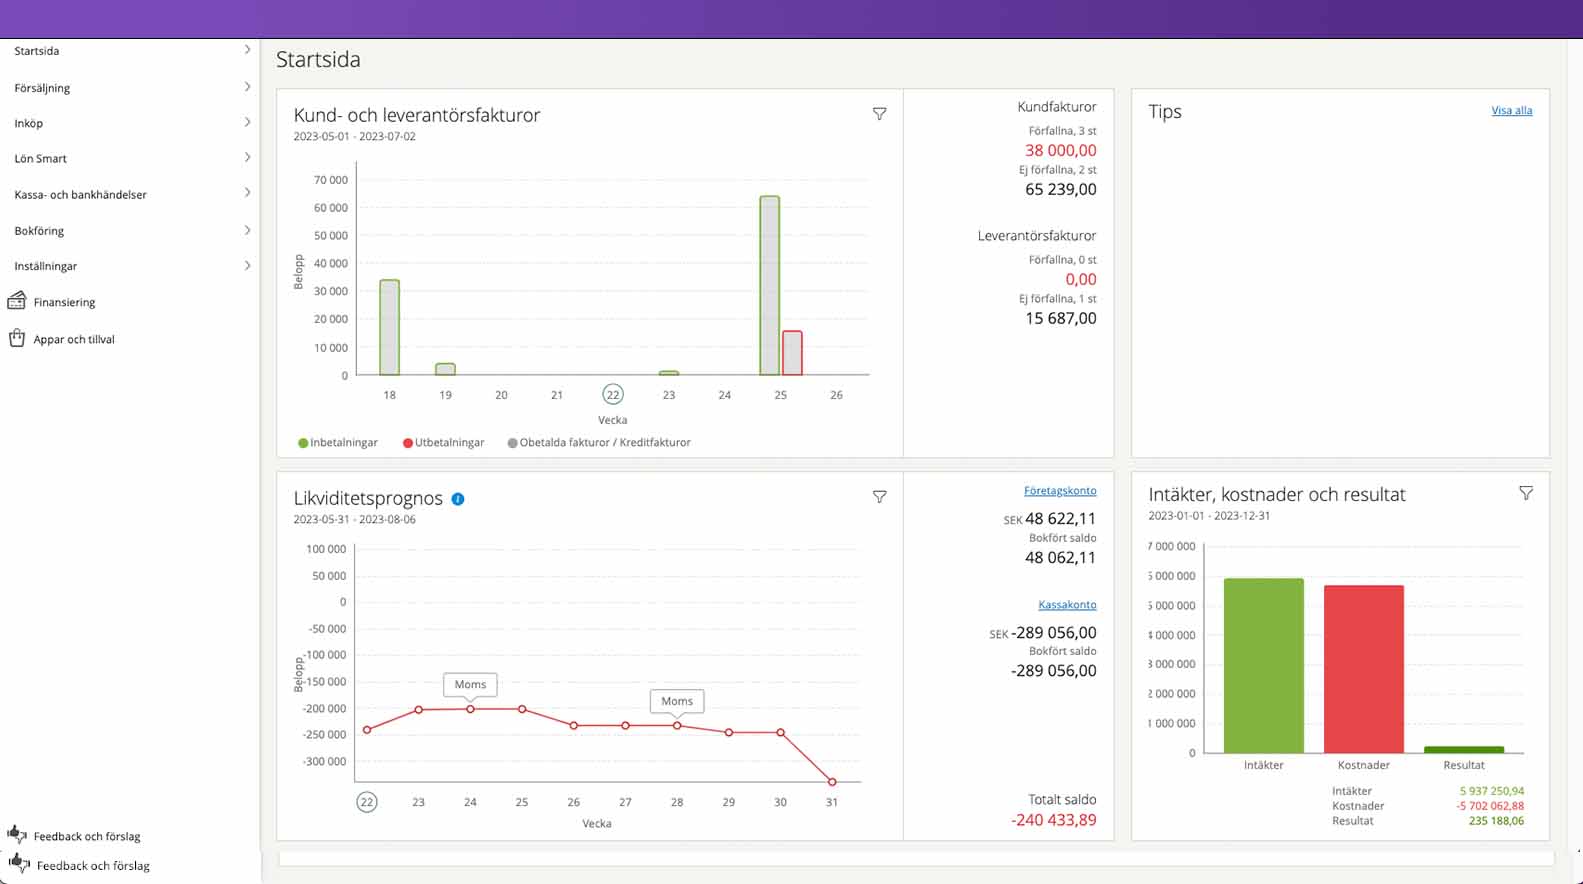Click the Totalt saldo value -240 433,89
The width and height of the screenshot is (1583, 884).
click(1053, 820)
